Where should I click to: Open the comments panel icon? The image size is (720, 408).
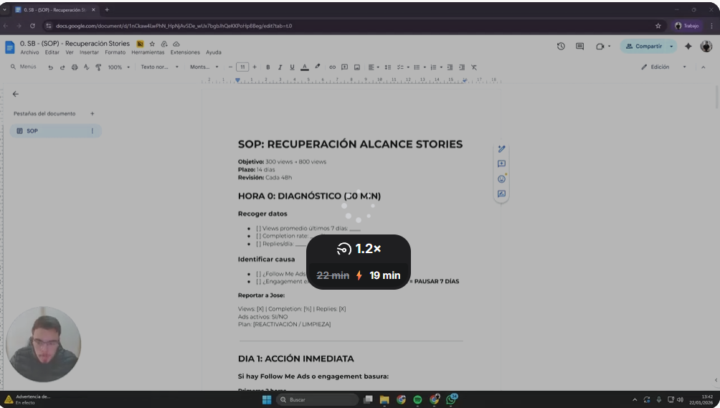point(580,46)
